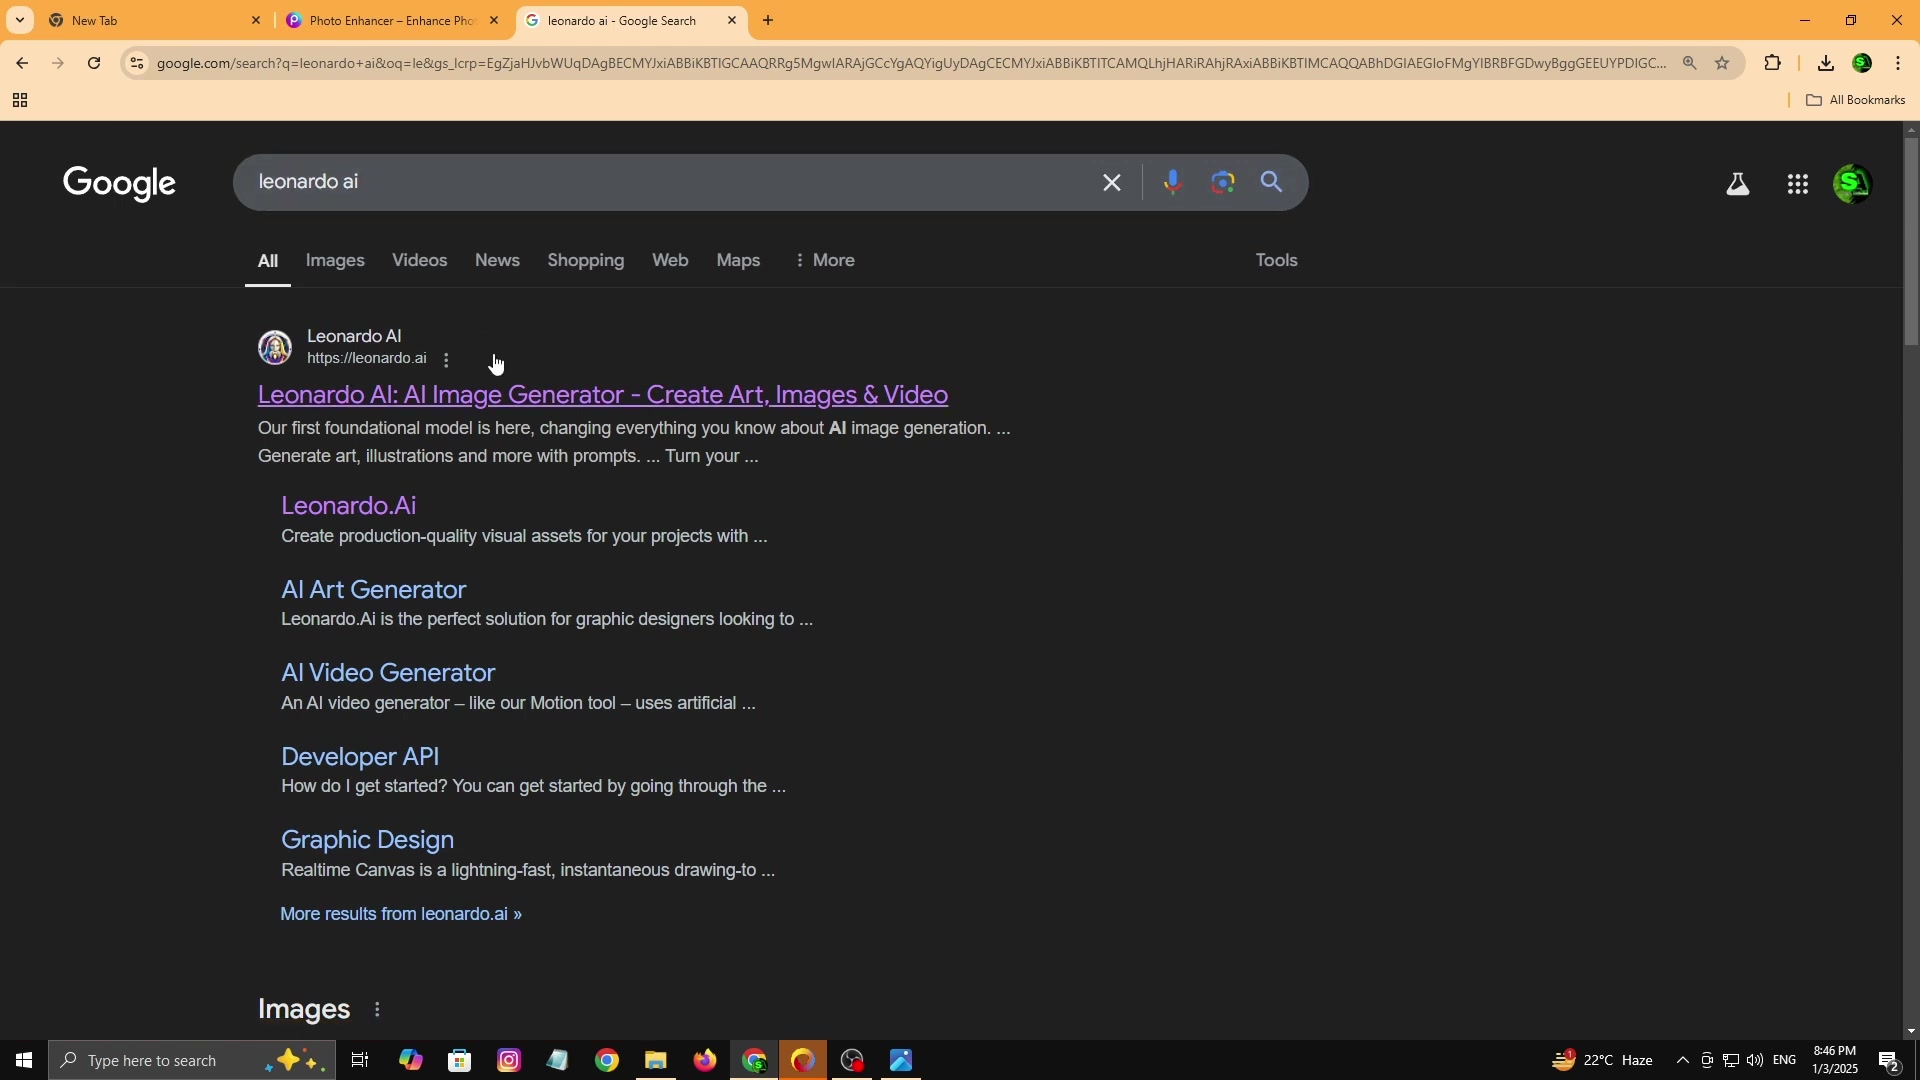Open Google account profile avatar
1920x1080 pixels.
click(x=1853, y=184)
